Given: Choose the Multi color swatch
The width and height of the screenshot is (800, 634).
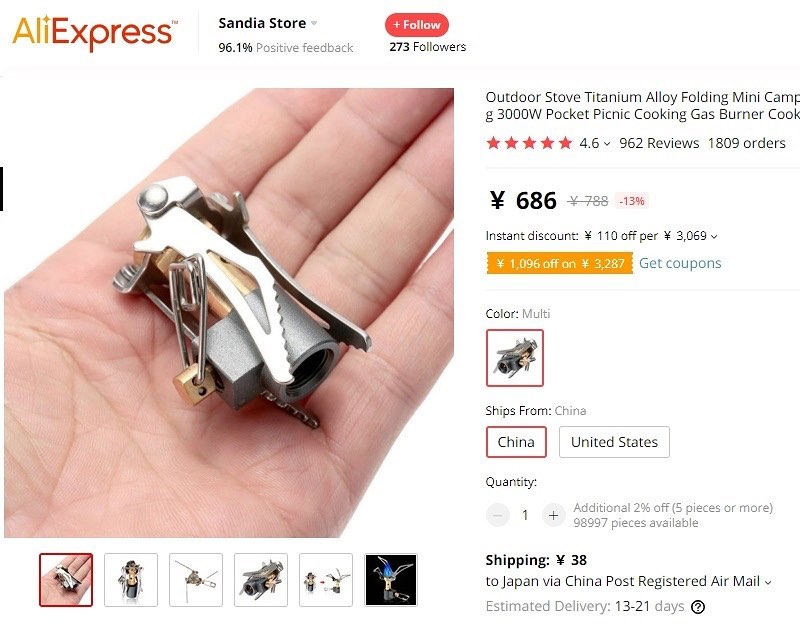Looking at the screenshot, I should (x=515, y=358).
